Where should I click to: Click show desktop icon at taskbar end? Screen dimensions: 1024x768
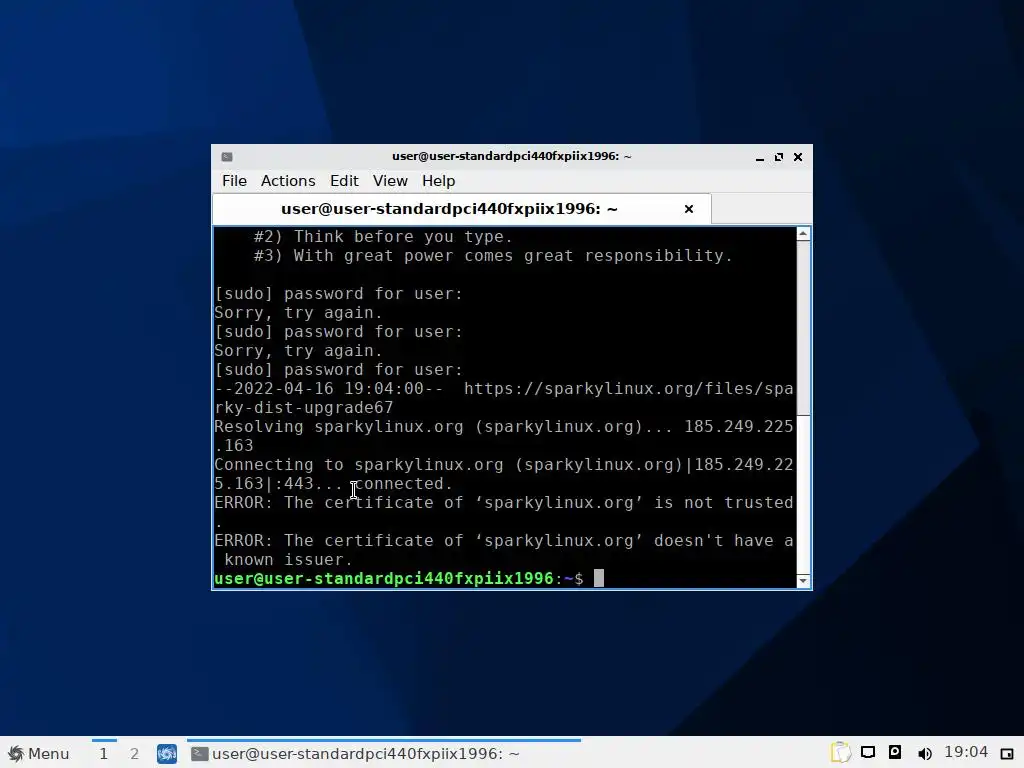pyautogui.click(x=1006, y=754)
